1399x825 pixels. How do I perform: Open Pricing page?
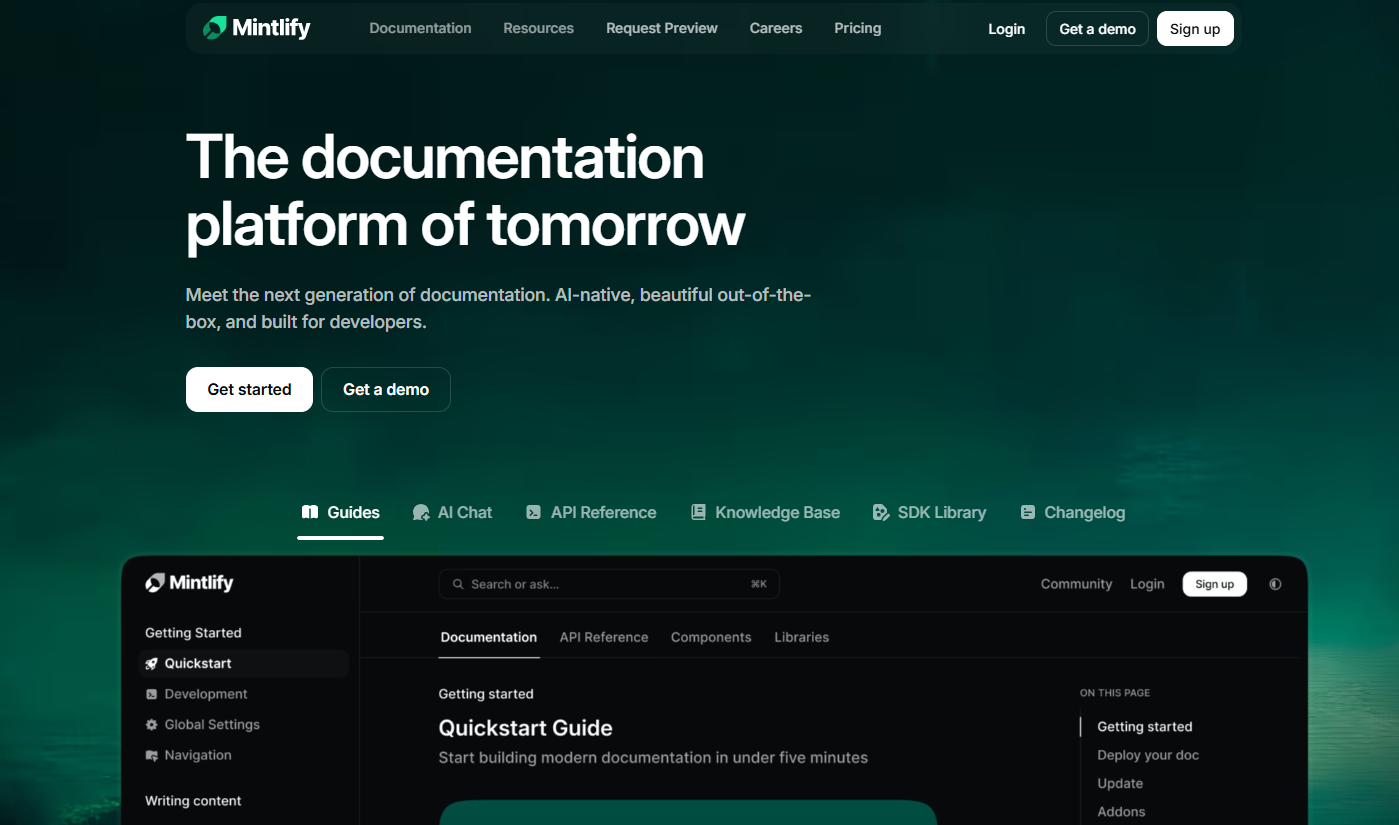[858, 28]
